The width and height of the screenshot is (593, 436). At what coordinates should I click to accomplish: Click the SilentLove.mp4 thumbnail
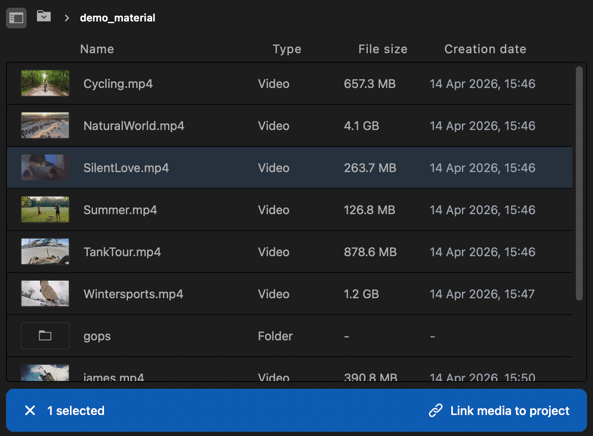click(45, 167)
